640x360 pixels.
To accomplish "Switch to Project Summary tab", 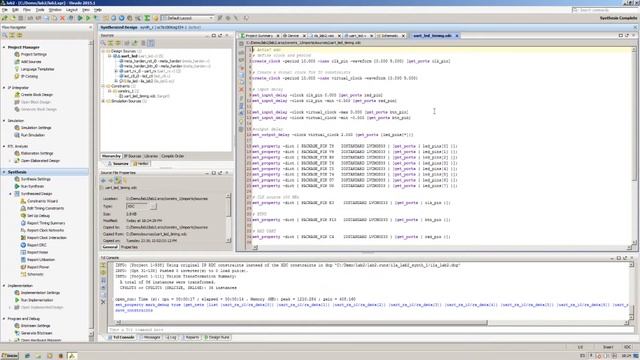I will [259, 36].
